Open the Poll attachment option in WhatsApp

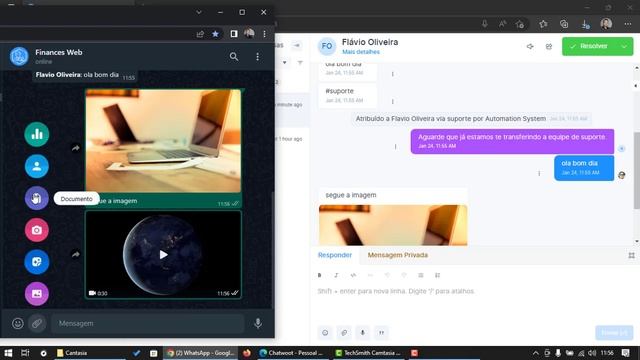point(37,134)
